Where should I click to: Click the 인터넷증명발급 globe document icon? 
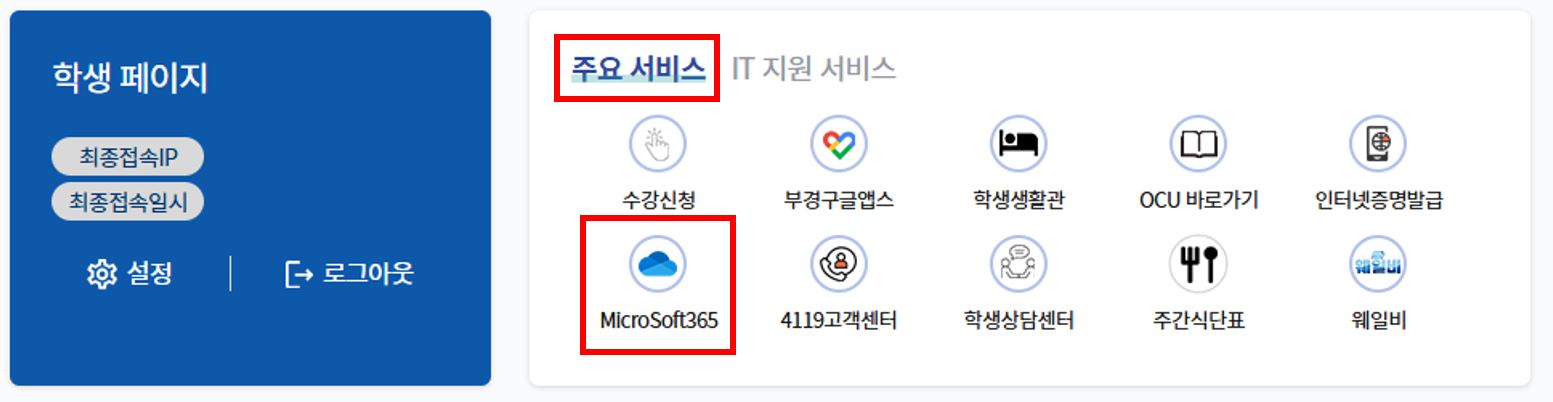tap(1377, 145)
